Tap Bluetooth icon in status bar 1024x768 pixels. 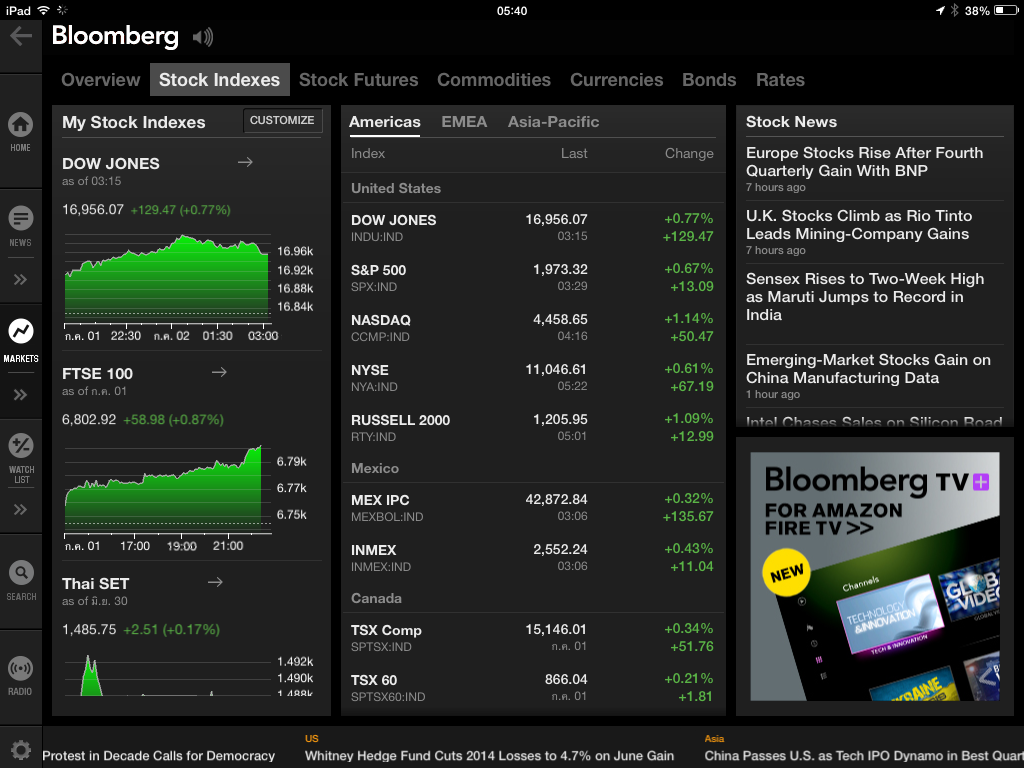click(954, 10)
